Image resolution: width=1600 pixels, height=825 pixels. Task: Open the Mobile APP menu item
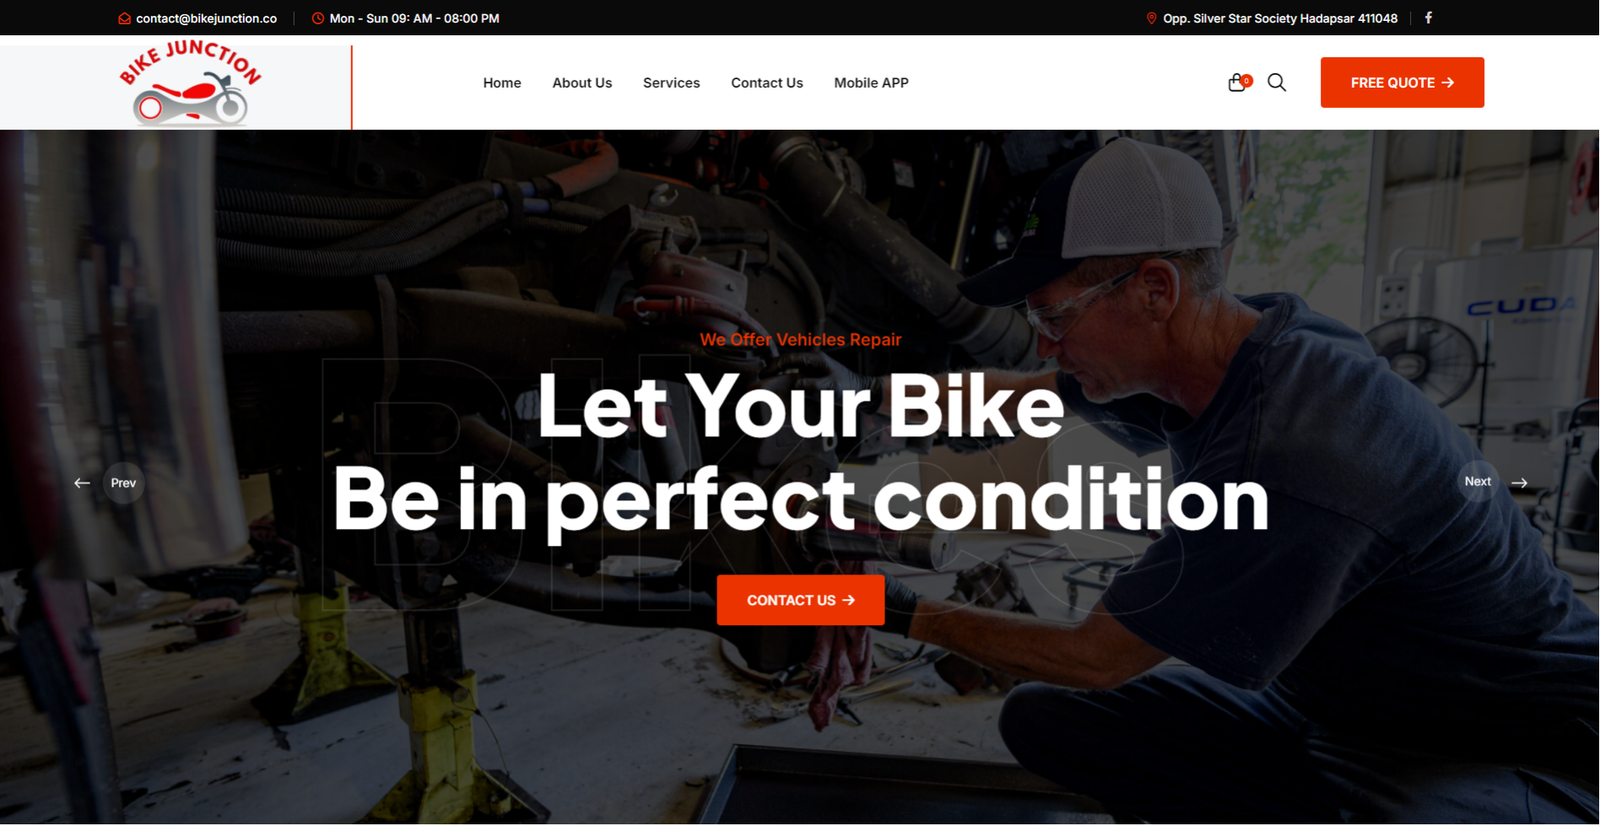point(871,83)
